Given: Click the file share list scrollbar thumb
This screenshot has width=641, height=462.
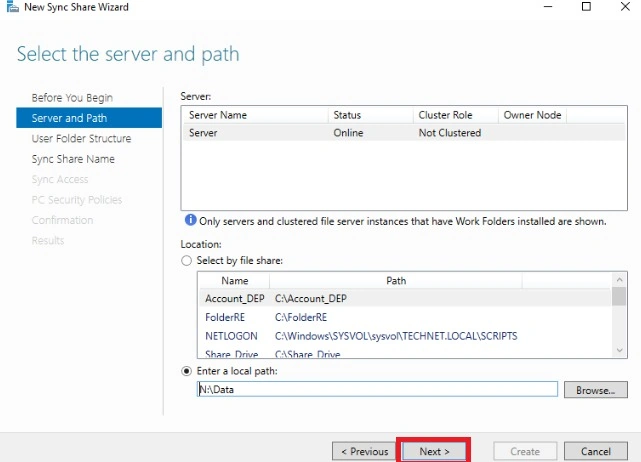Looking at the screenshot, I should pyautogui.click(x=619, y=296).
